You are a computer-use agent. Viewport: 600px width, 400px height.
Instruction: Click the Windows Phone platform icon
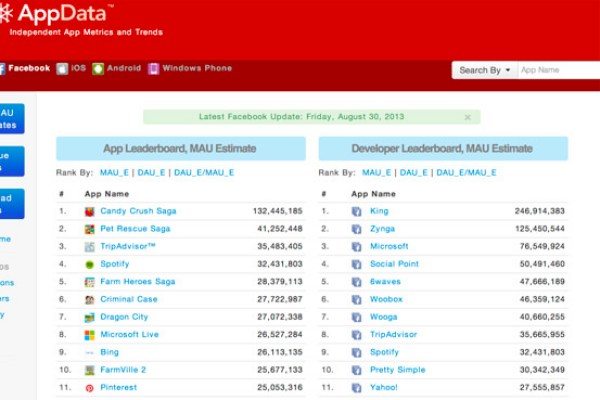click(x=153, y=69)
